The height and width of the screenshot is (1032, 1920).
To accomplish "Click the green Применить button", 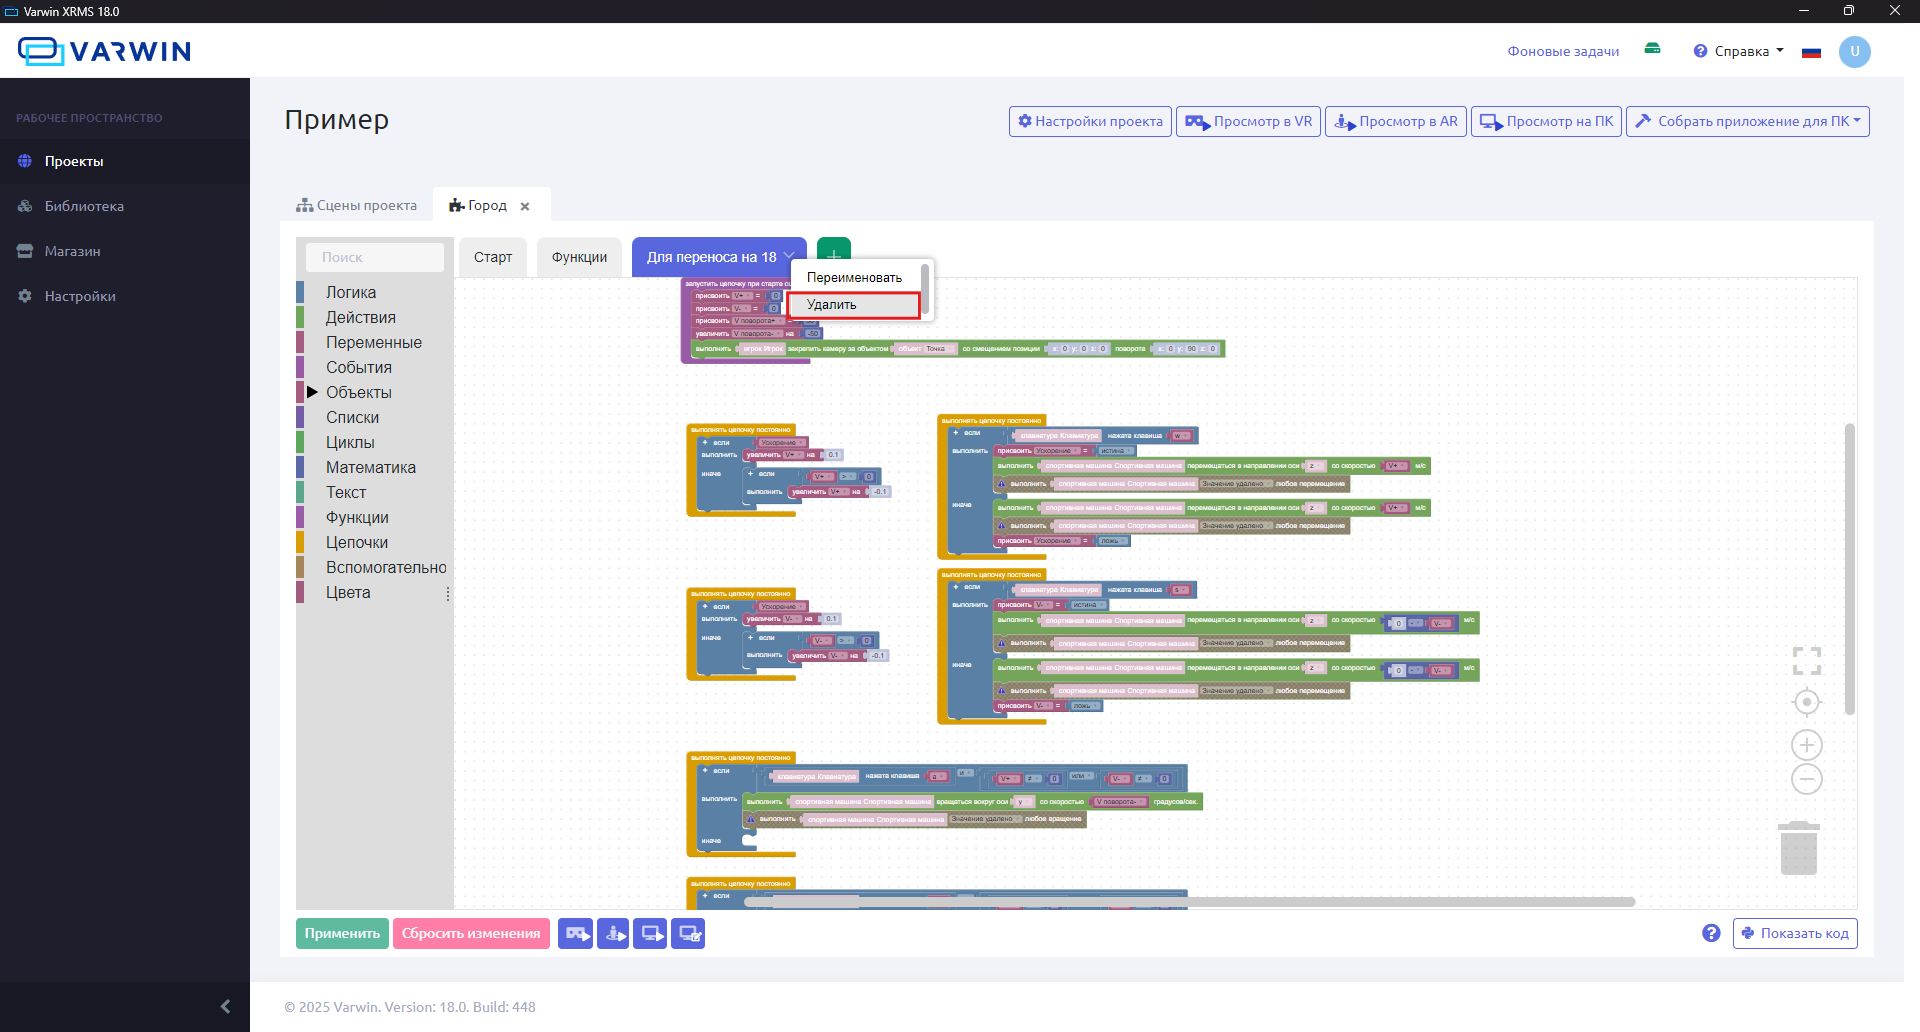I will [342, 933].
